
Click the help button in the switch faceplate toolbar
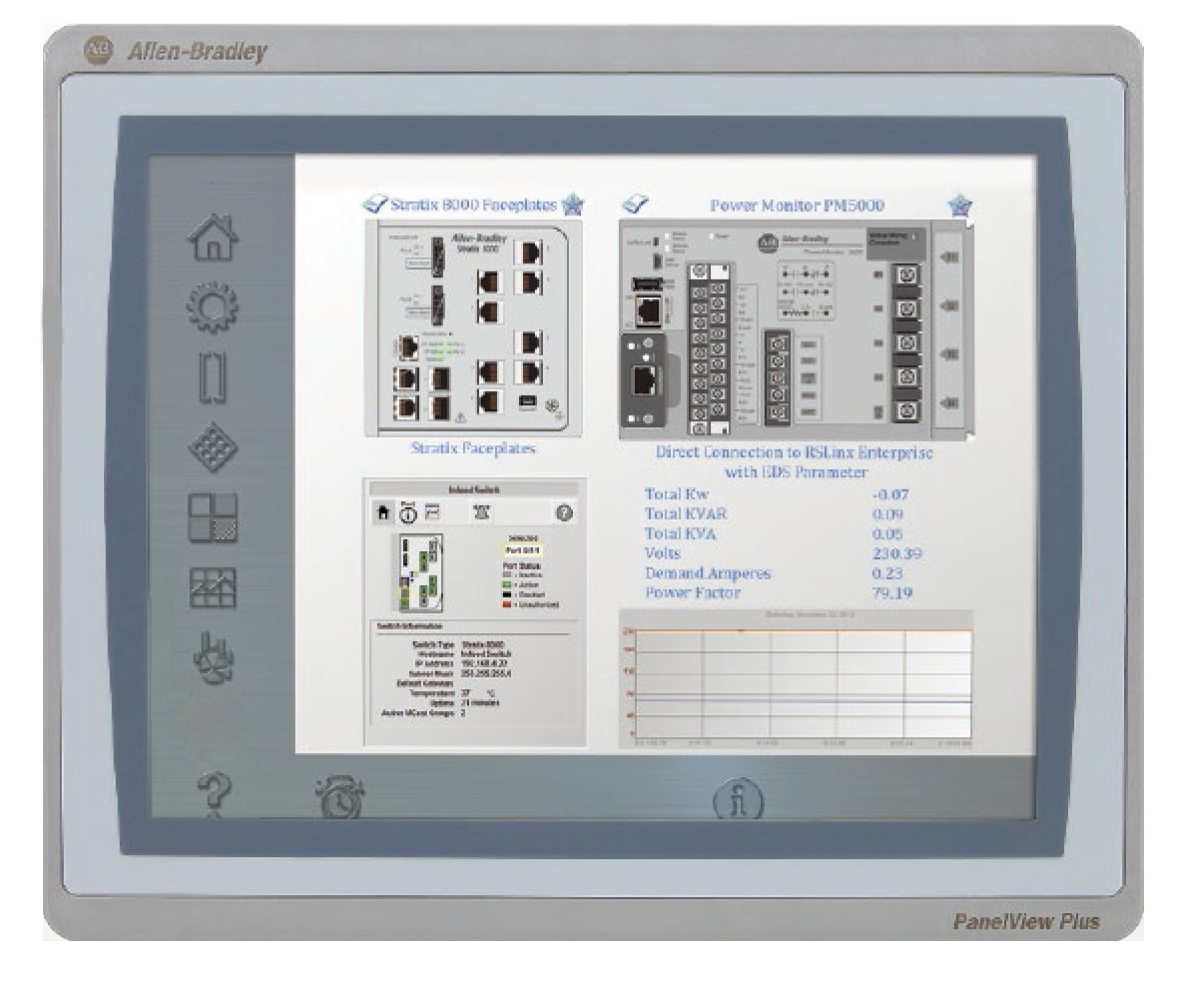tap(563, 512)
